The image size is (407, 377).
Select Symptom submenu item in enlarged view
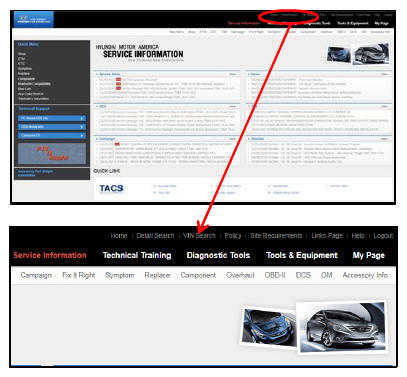120,275
